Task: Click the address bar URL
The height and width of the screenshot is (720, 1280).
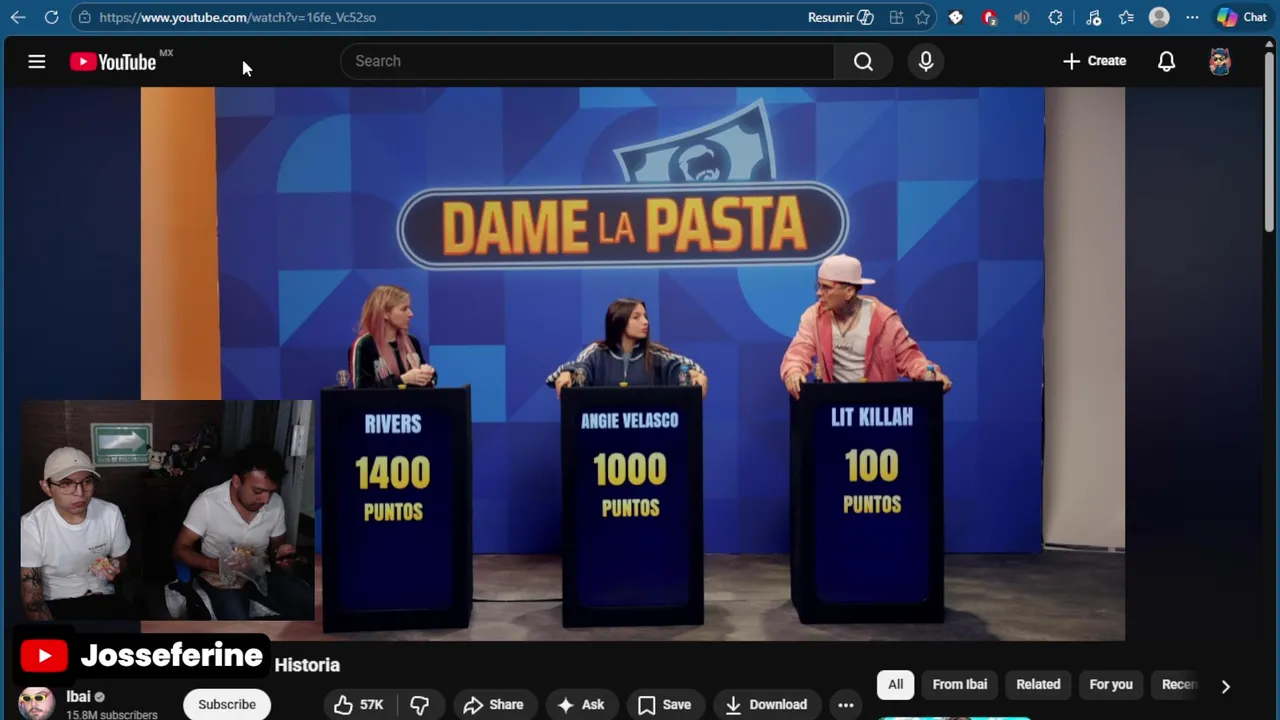Action: point(238,17)
